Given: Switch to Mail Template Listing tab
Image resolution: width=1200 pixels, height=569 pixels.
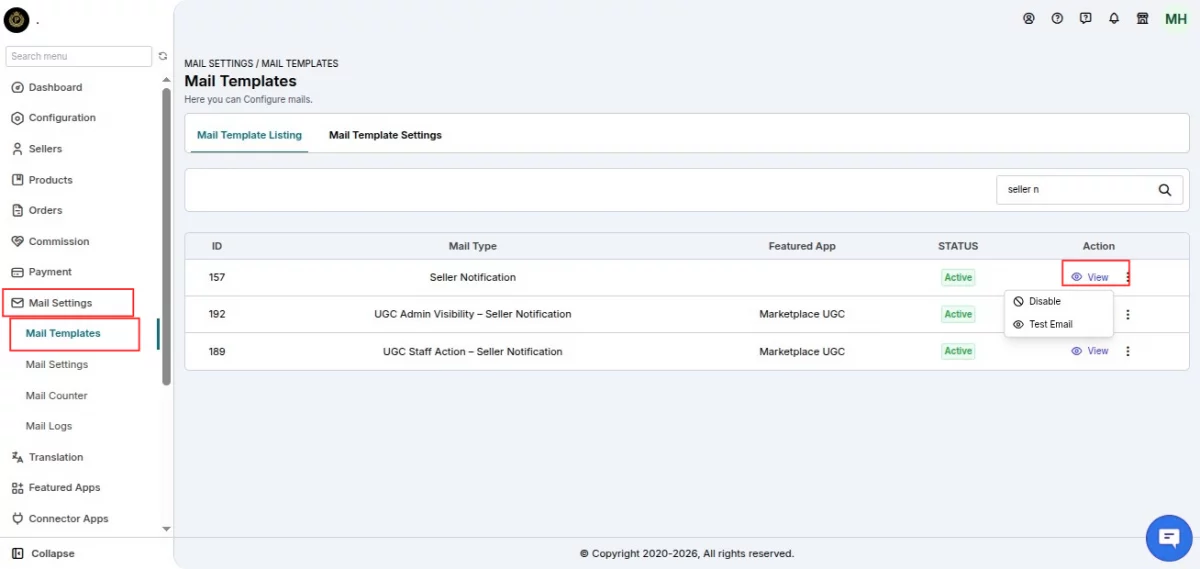Looking at the screenshot, I should (249, 135).
